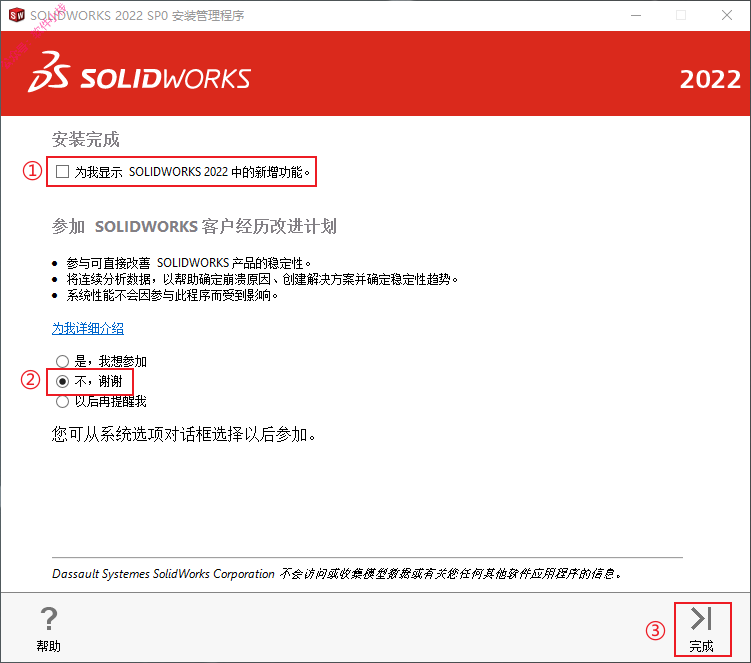Click the '参加 SOLIDWORKS 客户经历改进计划' heading
751x663 pixels.
[x=194, y=226]
